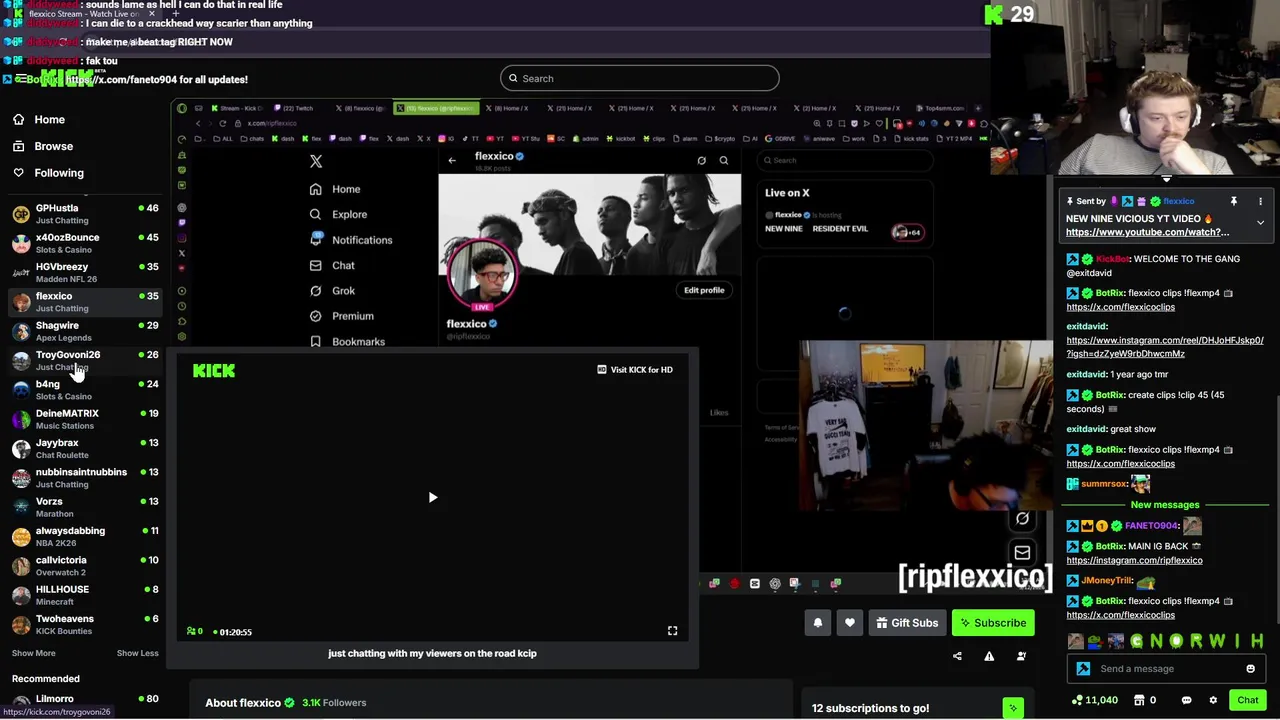Click Visit KICK for HD link
The height and width of the screenshot is (720, 1280).
point(634,369)
